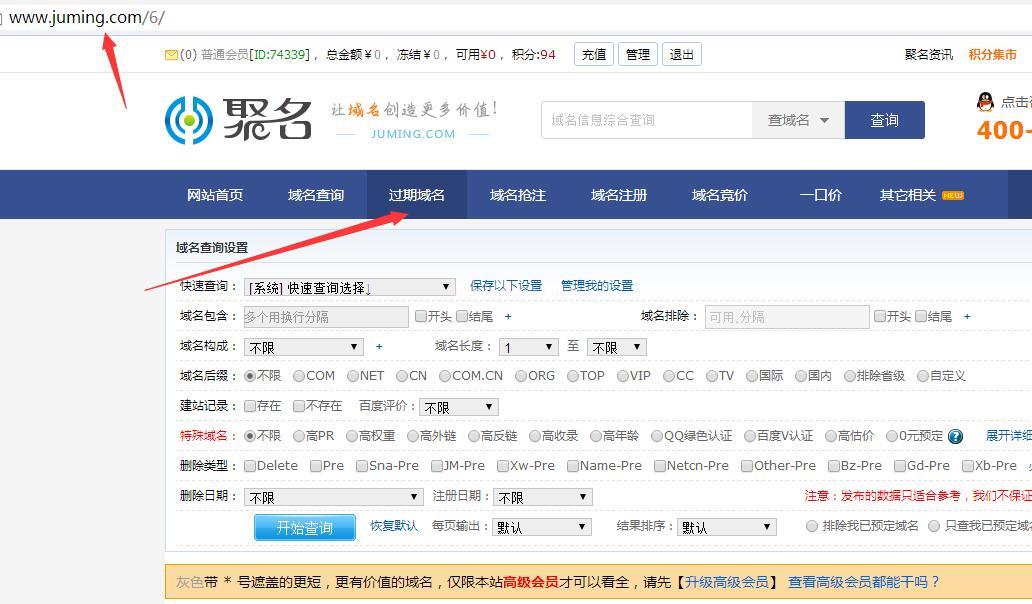Open the envelope messages icon
The height and width of the screenshot is (604, 1032).
(x=171, y=55)
